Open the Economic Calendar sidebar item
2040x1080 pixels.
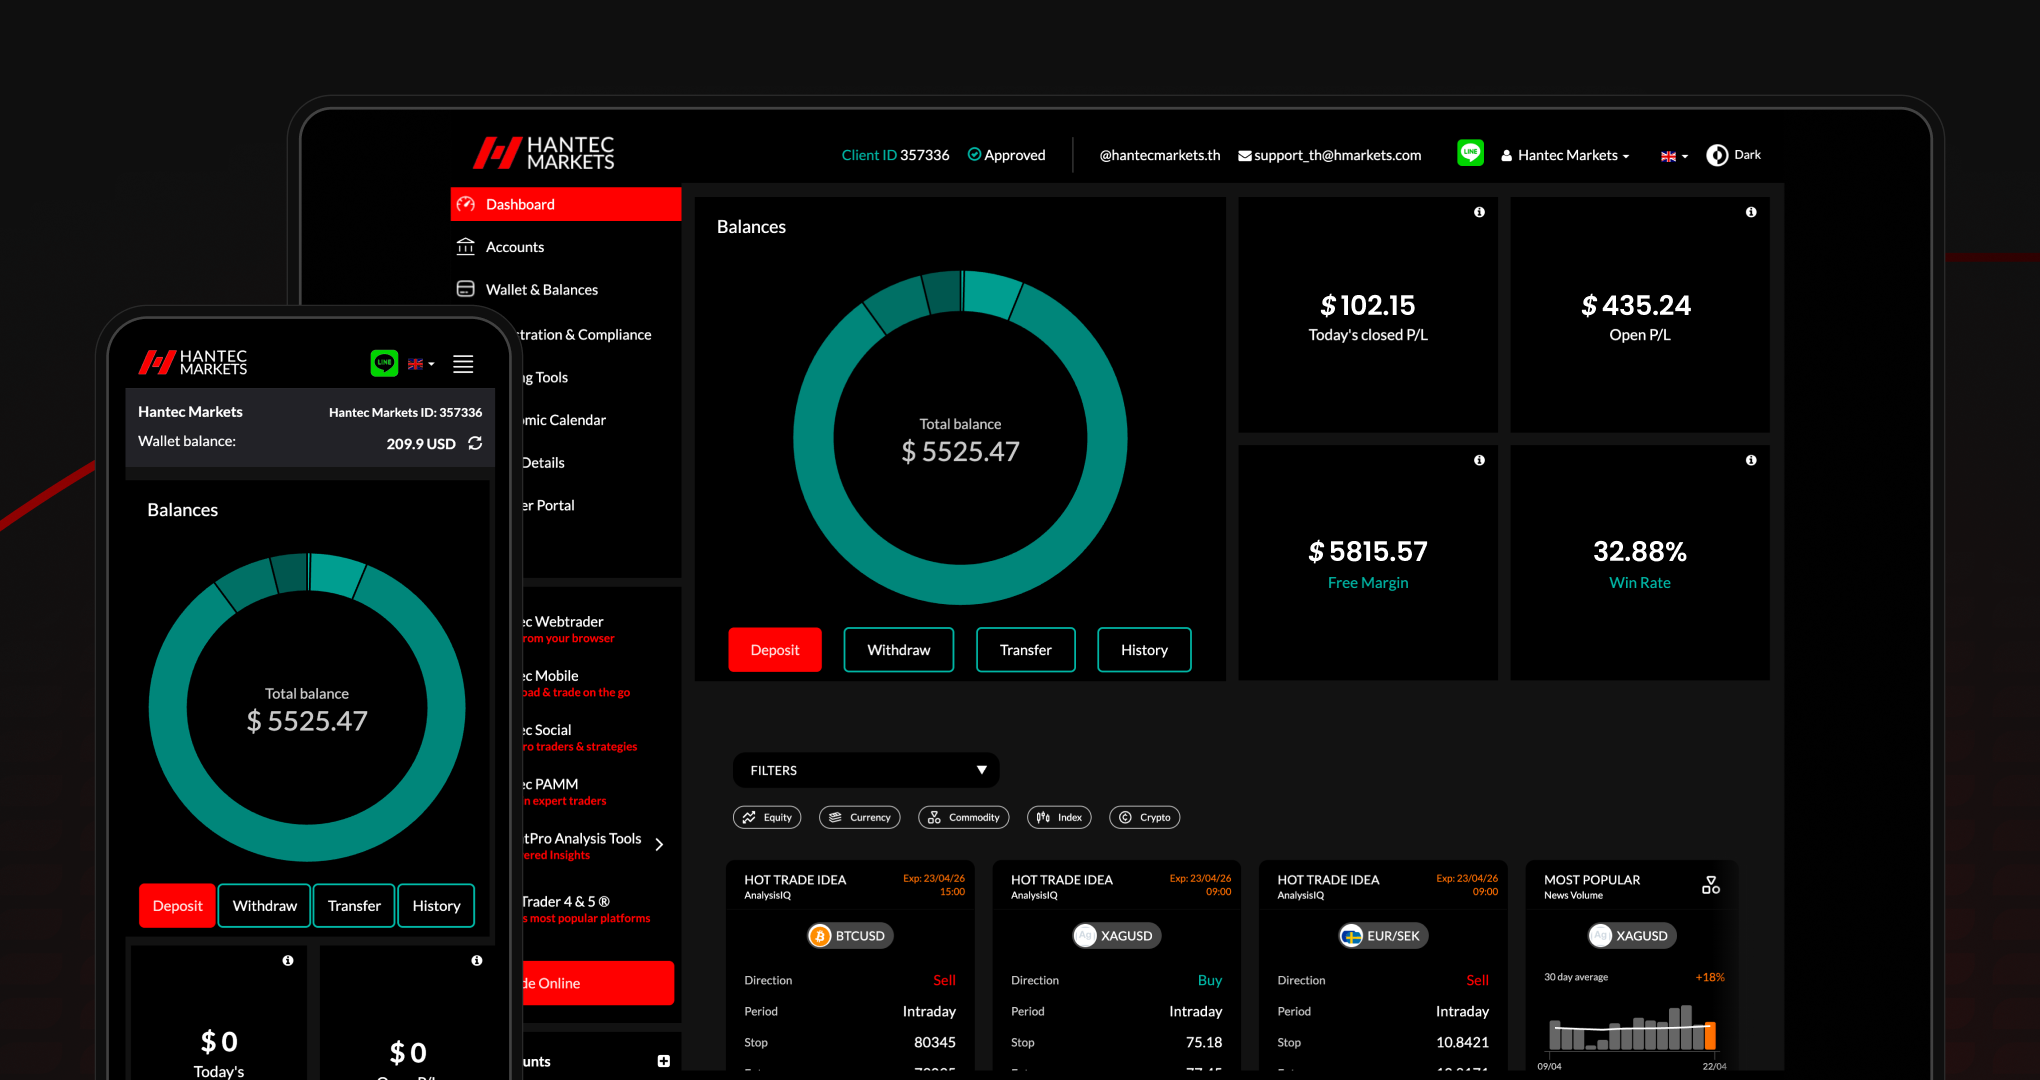[564, 420]
